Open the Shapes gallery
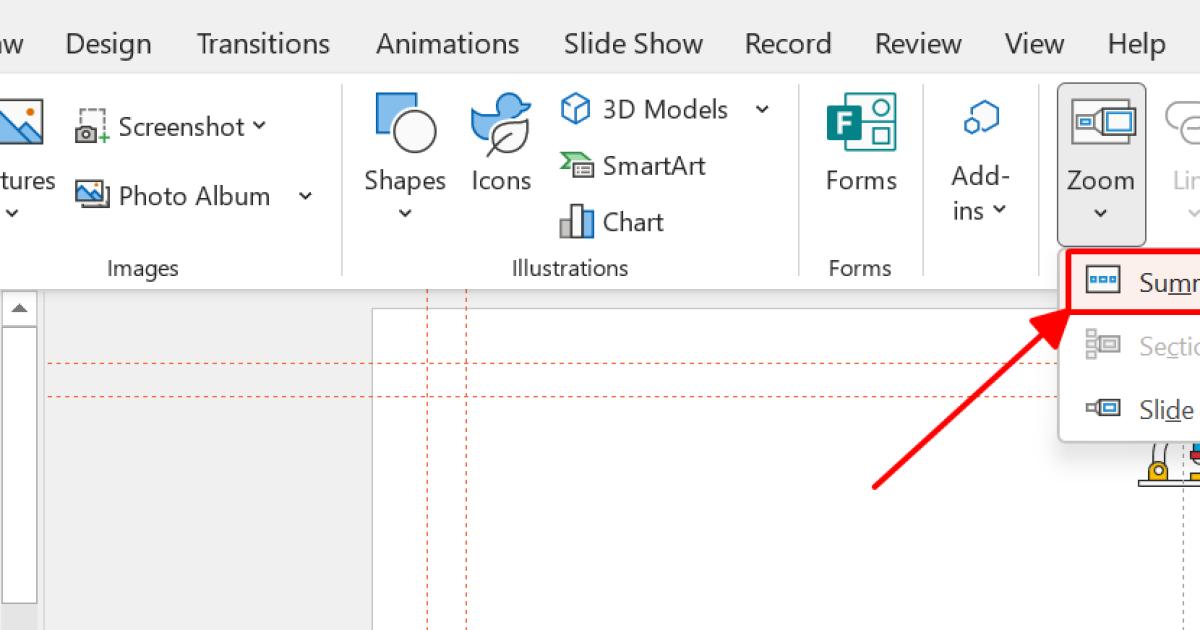 [404, 145]
